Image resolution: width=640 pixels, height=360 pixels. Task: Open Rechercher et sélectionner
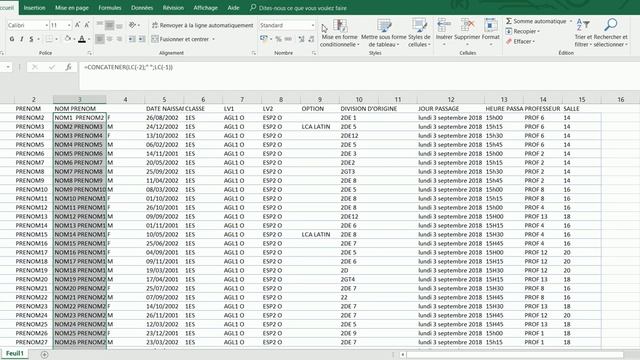click(611, 33)
